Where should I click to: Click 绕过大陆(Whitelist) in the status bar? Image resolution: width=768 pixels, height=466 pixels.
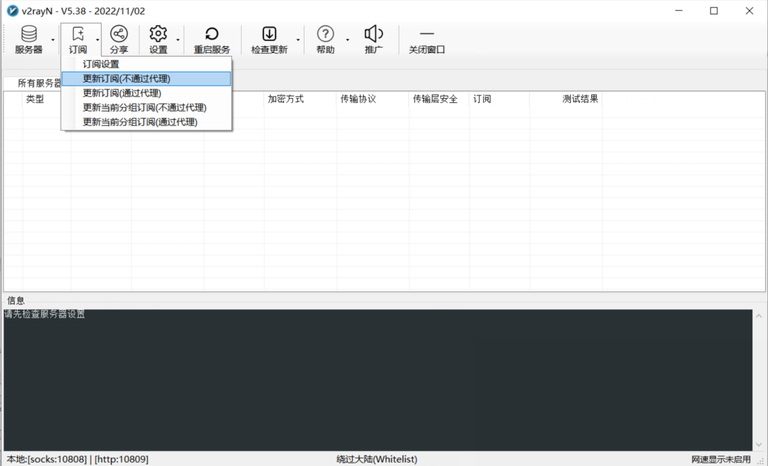[x=376, y=459]
